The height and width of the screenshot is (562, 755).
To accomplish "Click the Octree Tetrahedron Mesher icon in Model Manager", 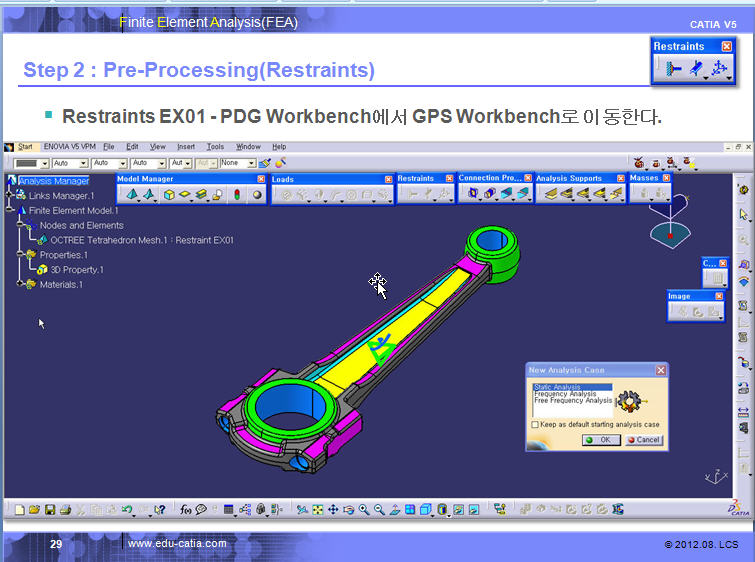I will pyautogui.click(x=131, y=195).
